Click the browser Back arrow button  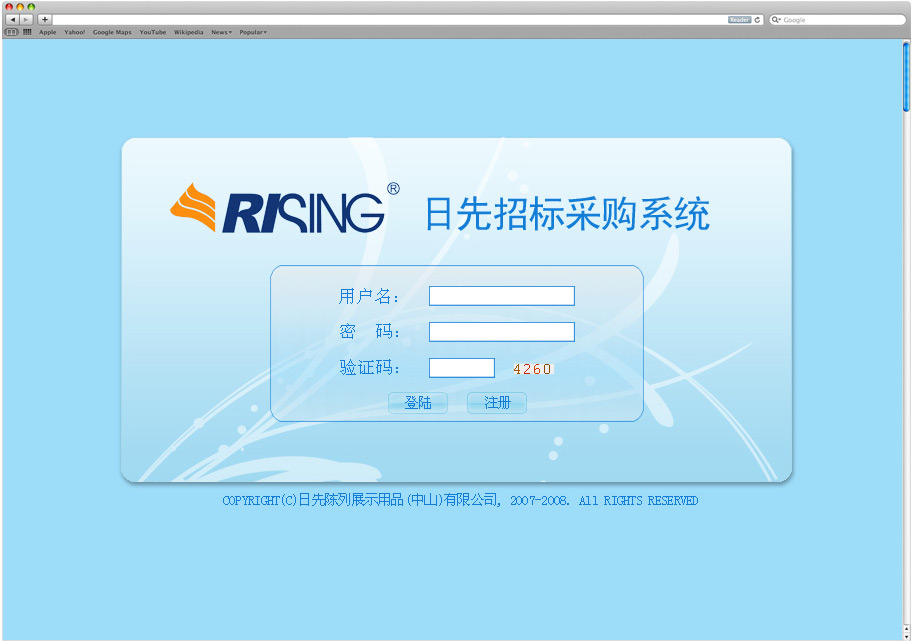12,20
